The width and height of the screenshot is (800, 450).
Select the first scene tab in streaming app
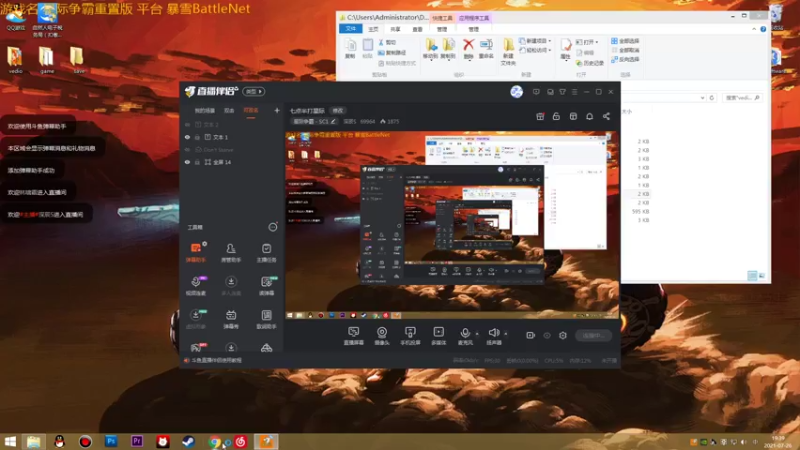(x=205, y=110)
